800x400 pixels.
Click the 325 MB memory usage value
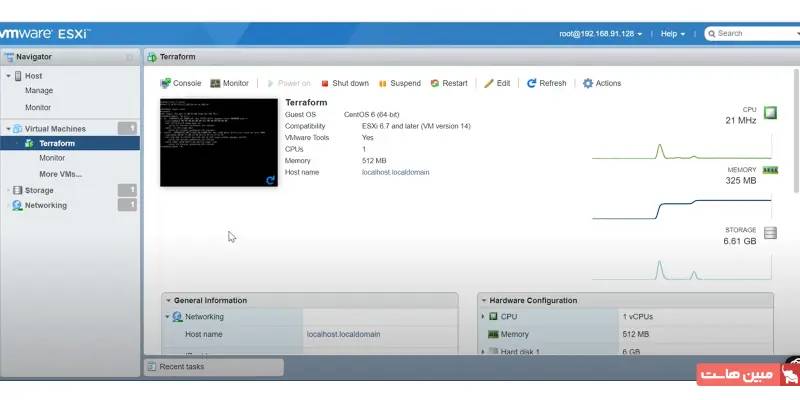(741, 181)
